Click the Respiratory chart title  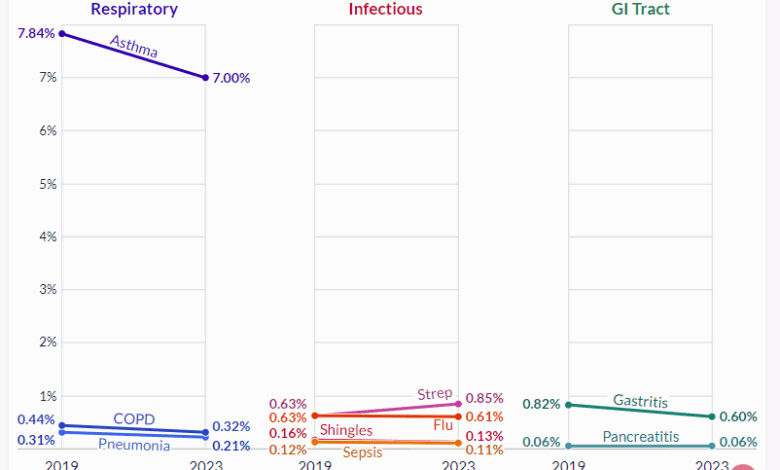(x=134, y=10)
